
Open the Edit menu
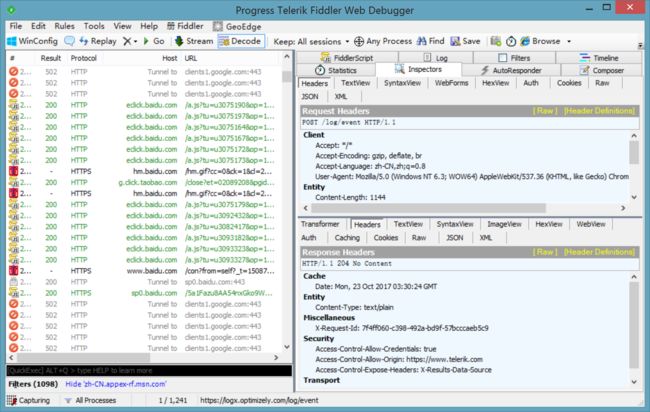pos(38,26)
